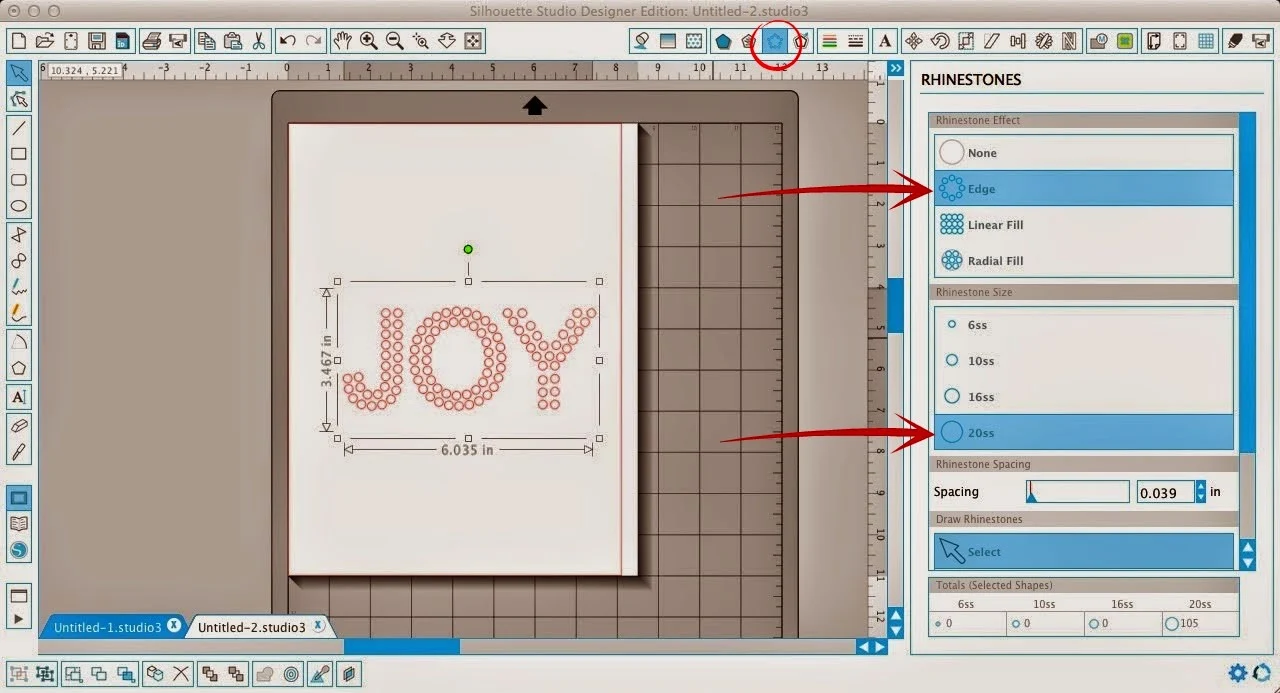The image size is (1280, 693).
Task: Select the Eraser tool
Action: tap(18, 425)
